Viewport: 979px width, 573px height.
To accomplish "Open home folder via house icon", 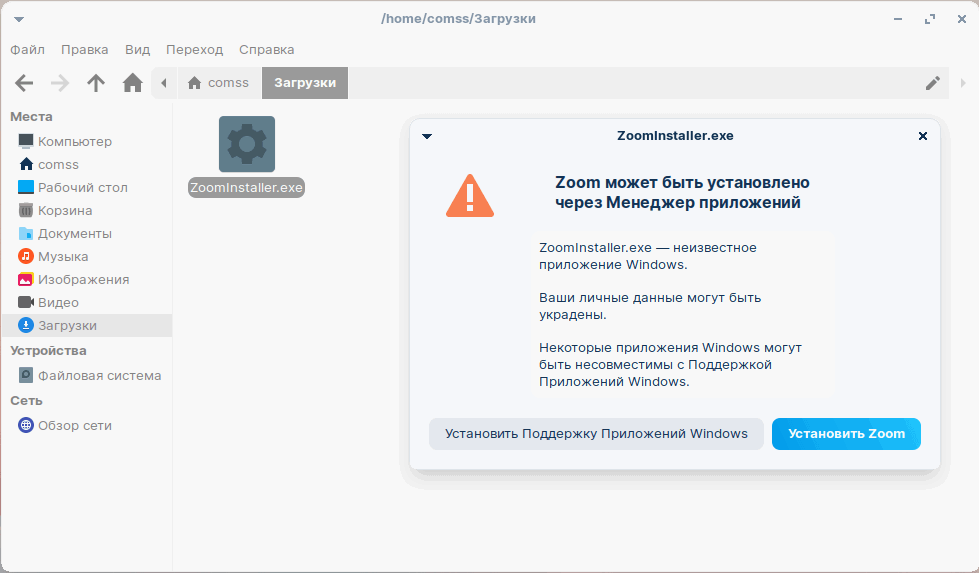I will (132, 83).
